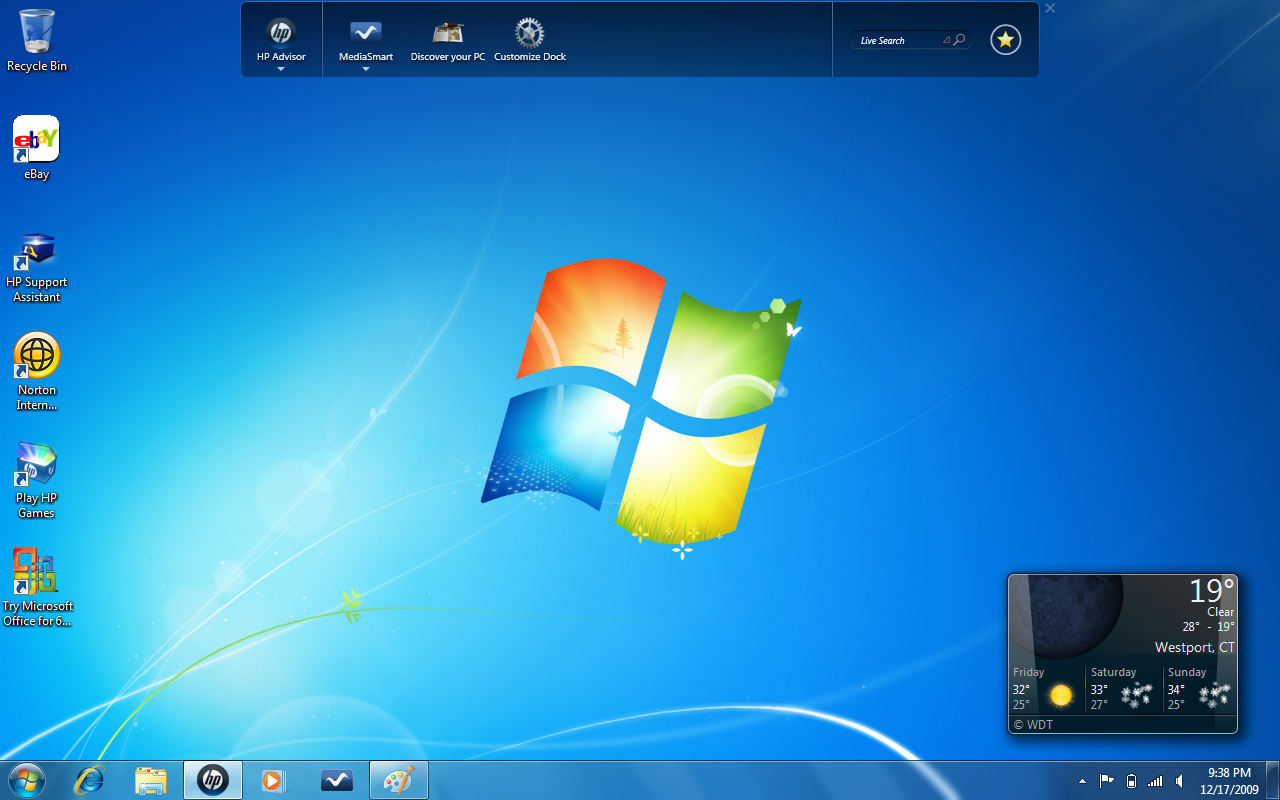This screenshot has width=1280, height=800.
Task: Click the Clear condition text in the gadget
Action: click(x=1221, y=612)
